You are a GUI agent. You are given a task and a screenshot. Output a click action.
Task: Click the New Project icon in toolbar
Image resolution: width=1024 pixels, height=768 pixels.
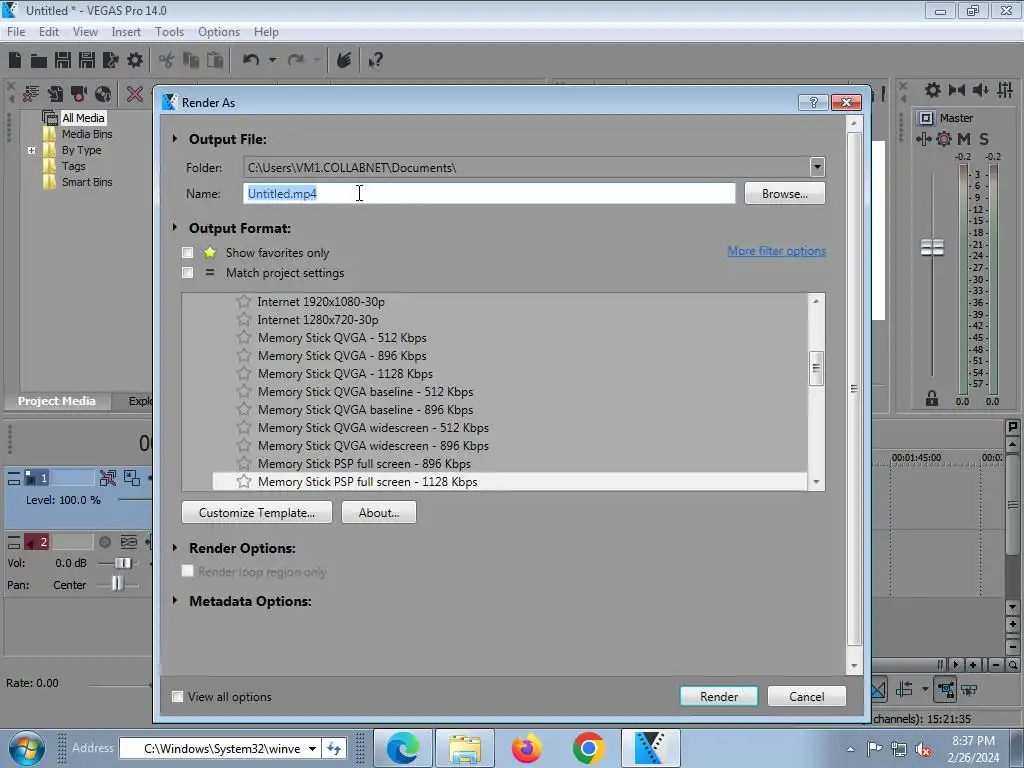[x=15, y=60]
